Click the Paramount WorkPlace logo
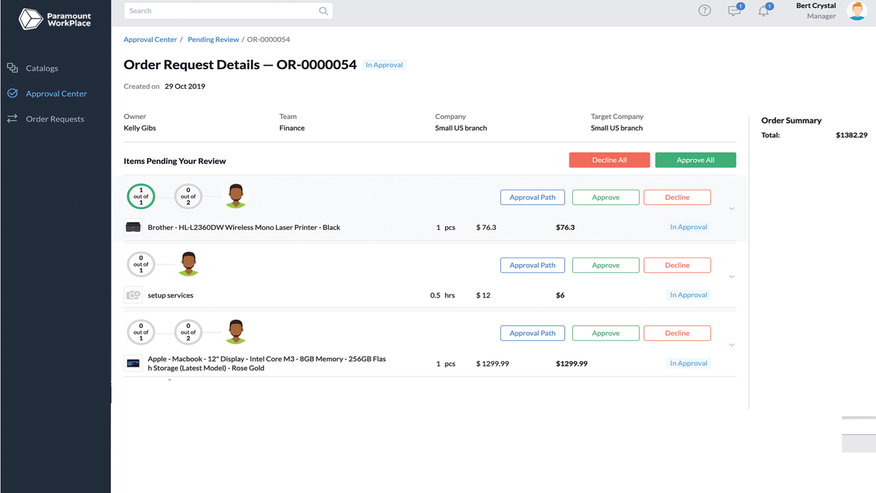Image resolution: width=876 pixels, height=493 pixels. pos(55,18)
